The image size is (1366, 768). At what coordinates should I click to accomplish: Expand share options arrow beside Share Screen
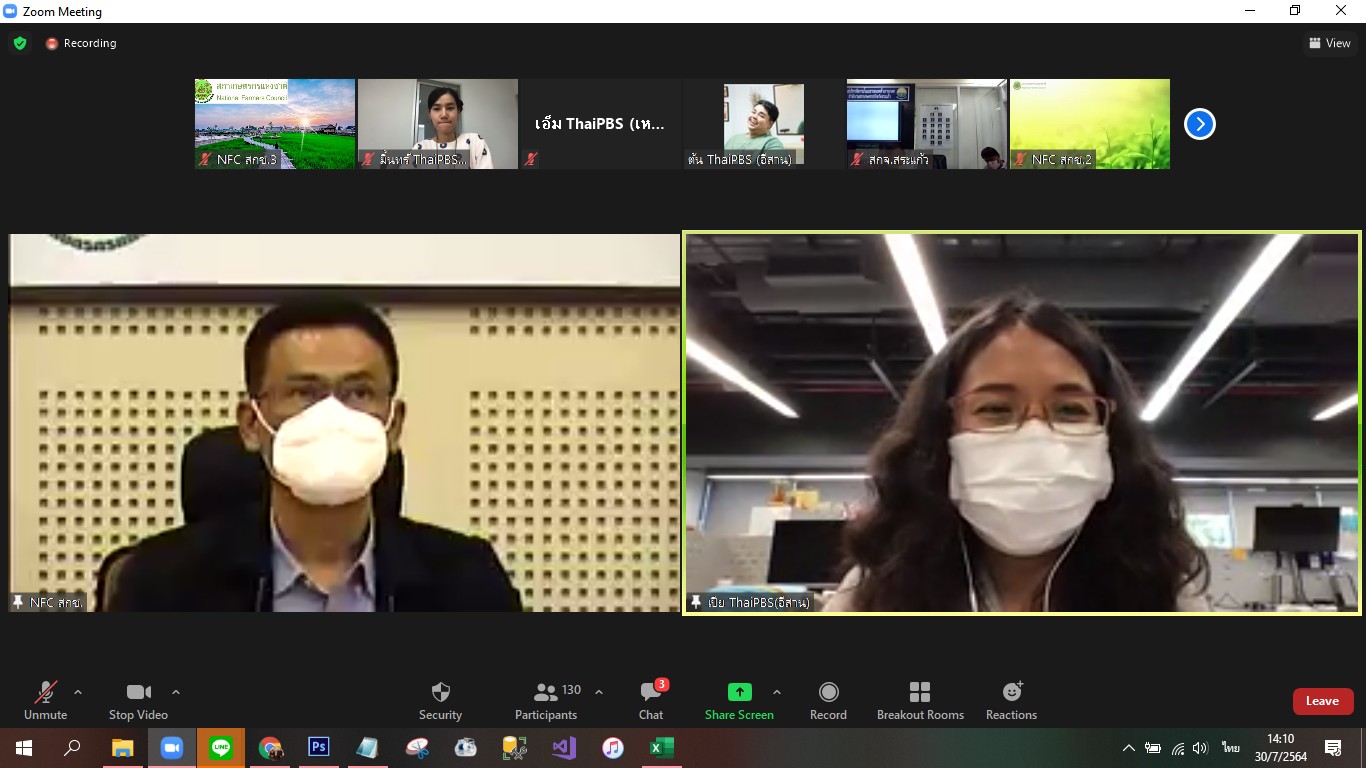(777, 692)
